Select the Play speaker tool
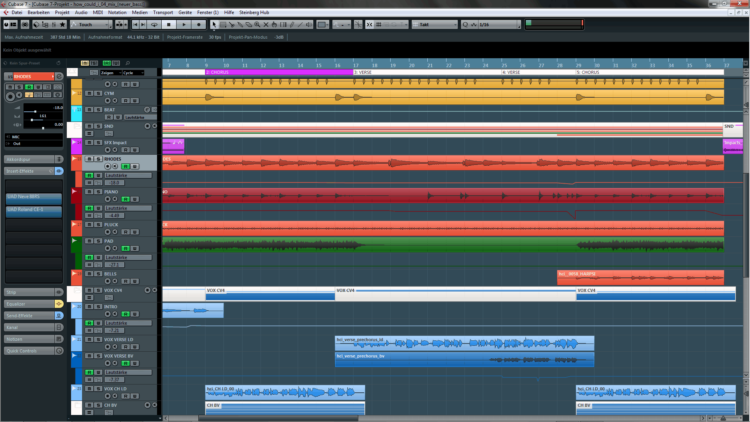750x422 pixels. tap(309, 24)
